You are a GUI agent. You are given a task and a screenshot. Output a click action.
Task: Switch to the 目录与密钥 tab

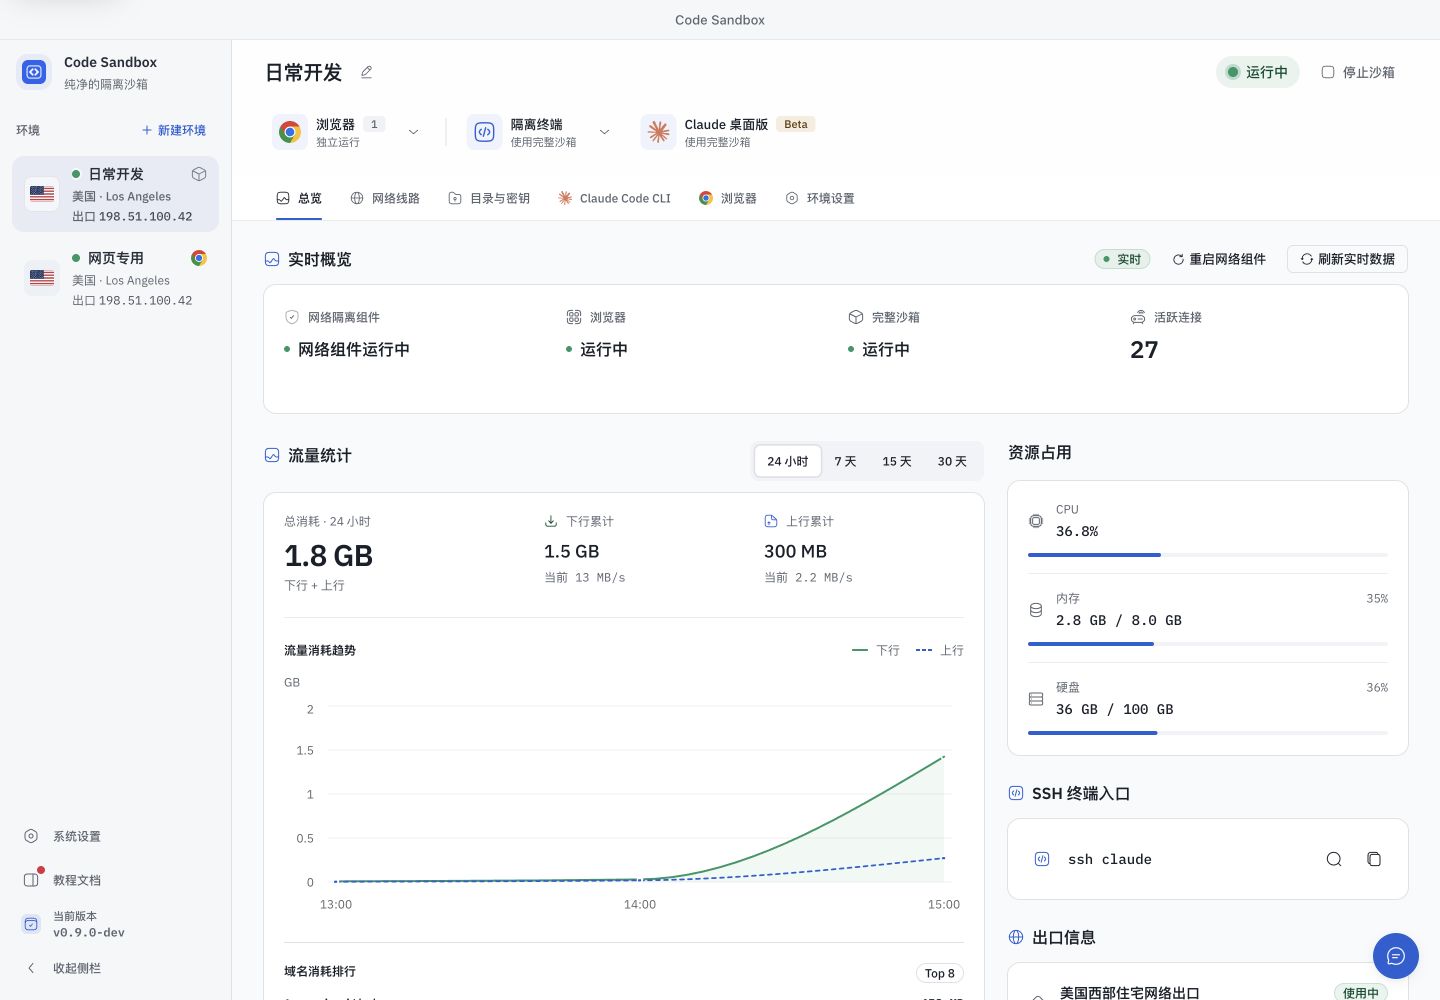[x=489, y=198]
